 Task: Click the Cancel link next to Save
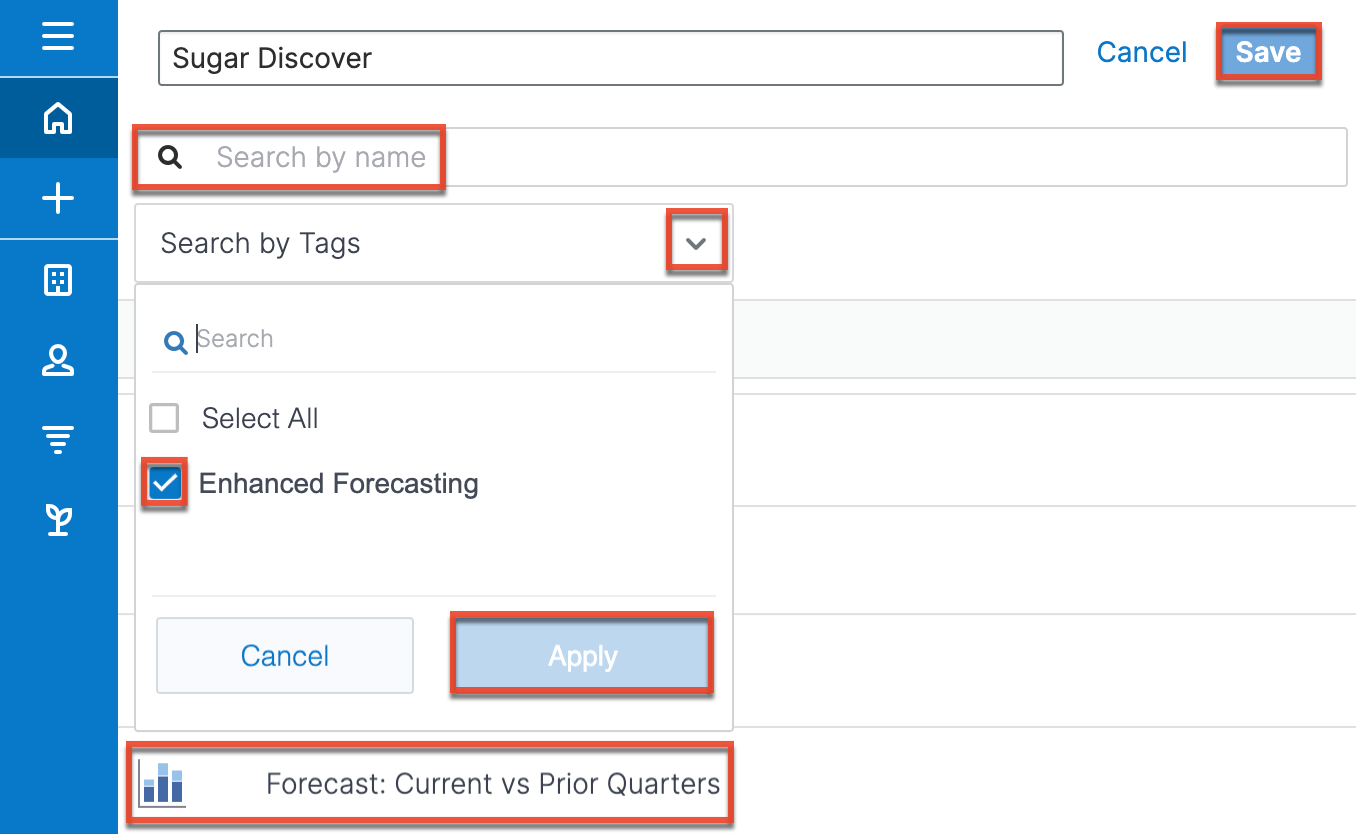[1142, 52]
